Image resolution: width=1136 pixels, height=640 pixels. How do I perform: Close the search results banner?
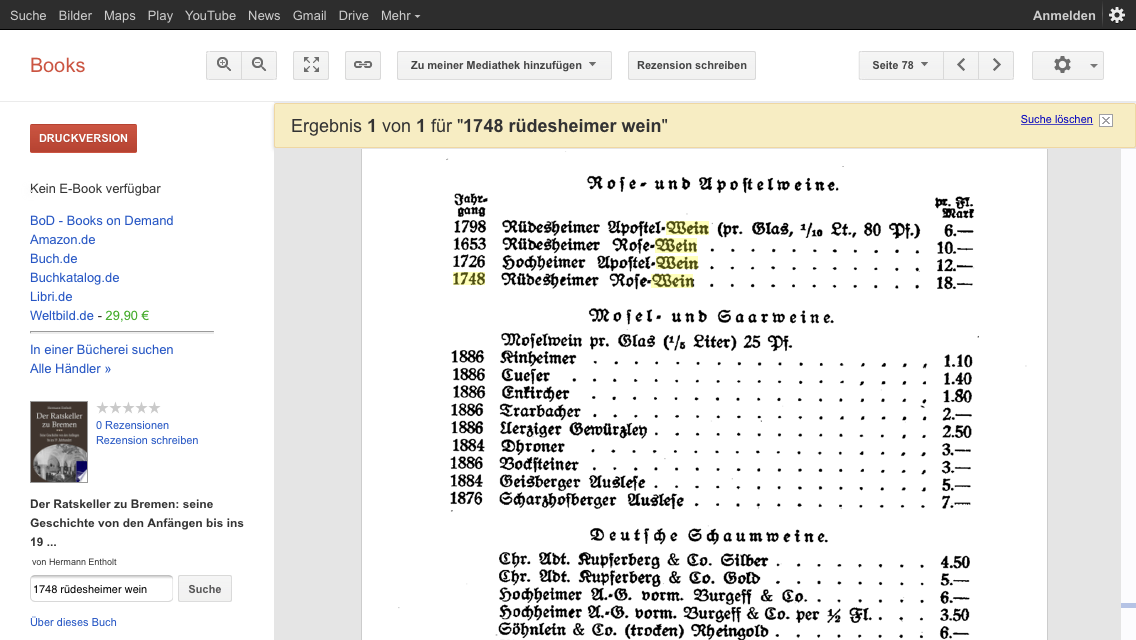pos(1105,120)
